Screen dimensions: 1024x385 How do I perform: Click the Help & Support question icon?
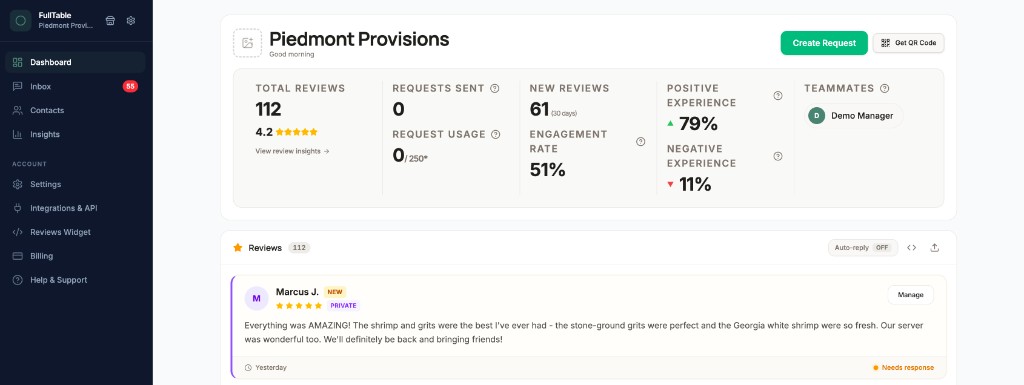point(18,280)
